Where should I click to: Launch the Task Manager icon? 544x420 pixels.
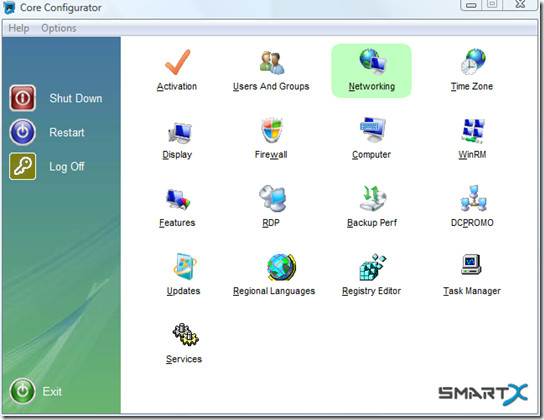tap(471, 265)
